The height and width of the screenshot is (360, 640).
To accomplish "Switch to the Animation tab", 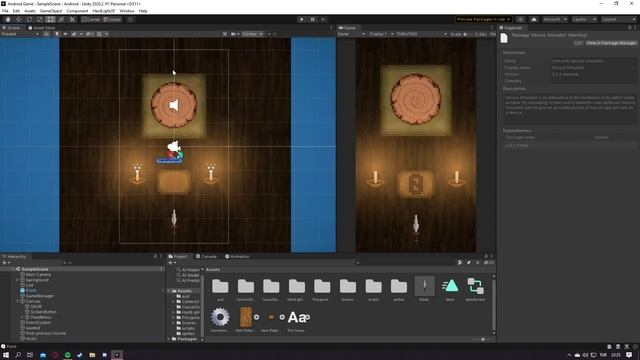I will point(237,256).
